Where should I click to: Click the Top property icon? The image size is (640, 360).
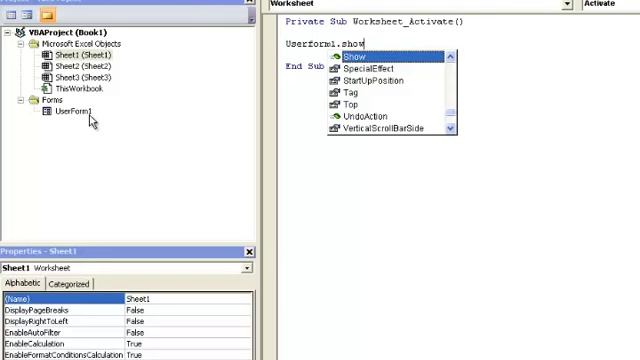335,104
